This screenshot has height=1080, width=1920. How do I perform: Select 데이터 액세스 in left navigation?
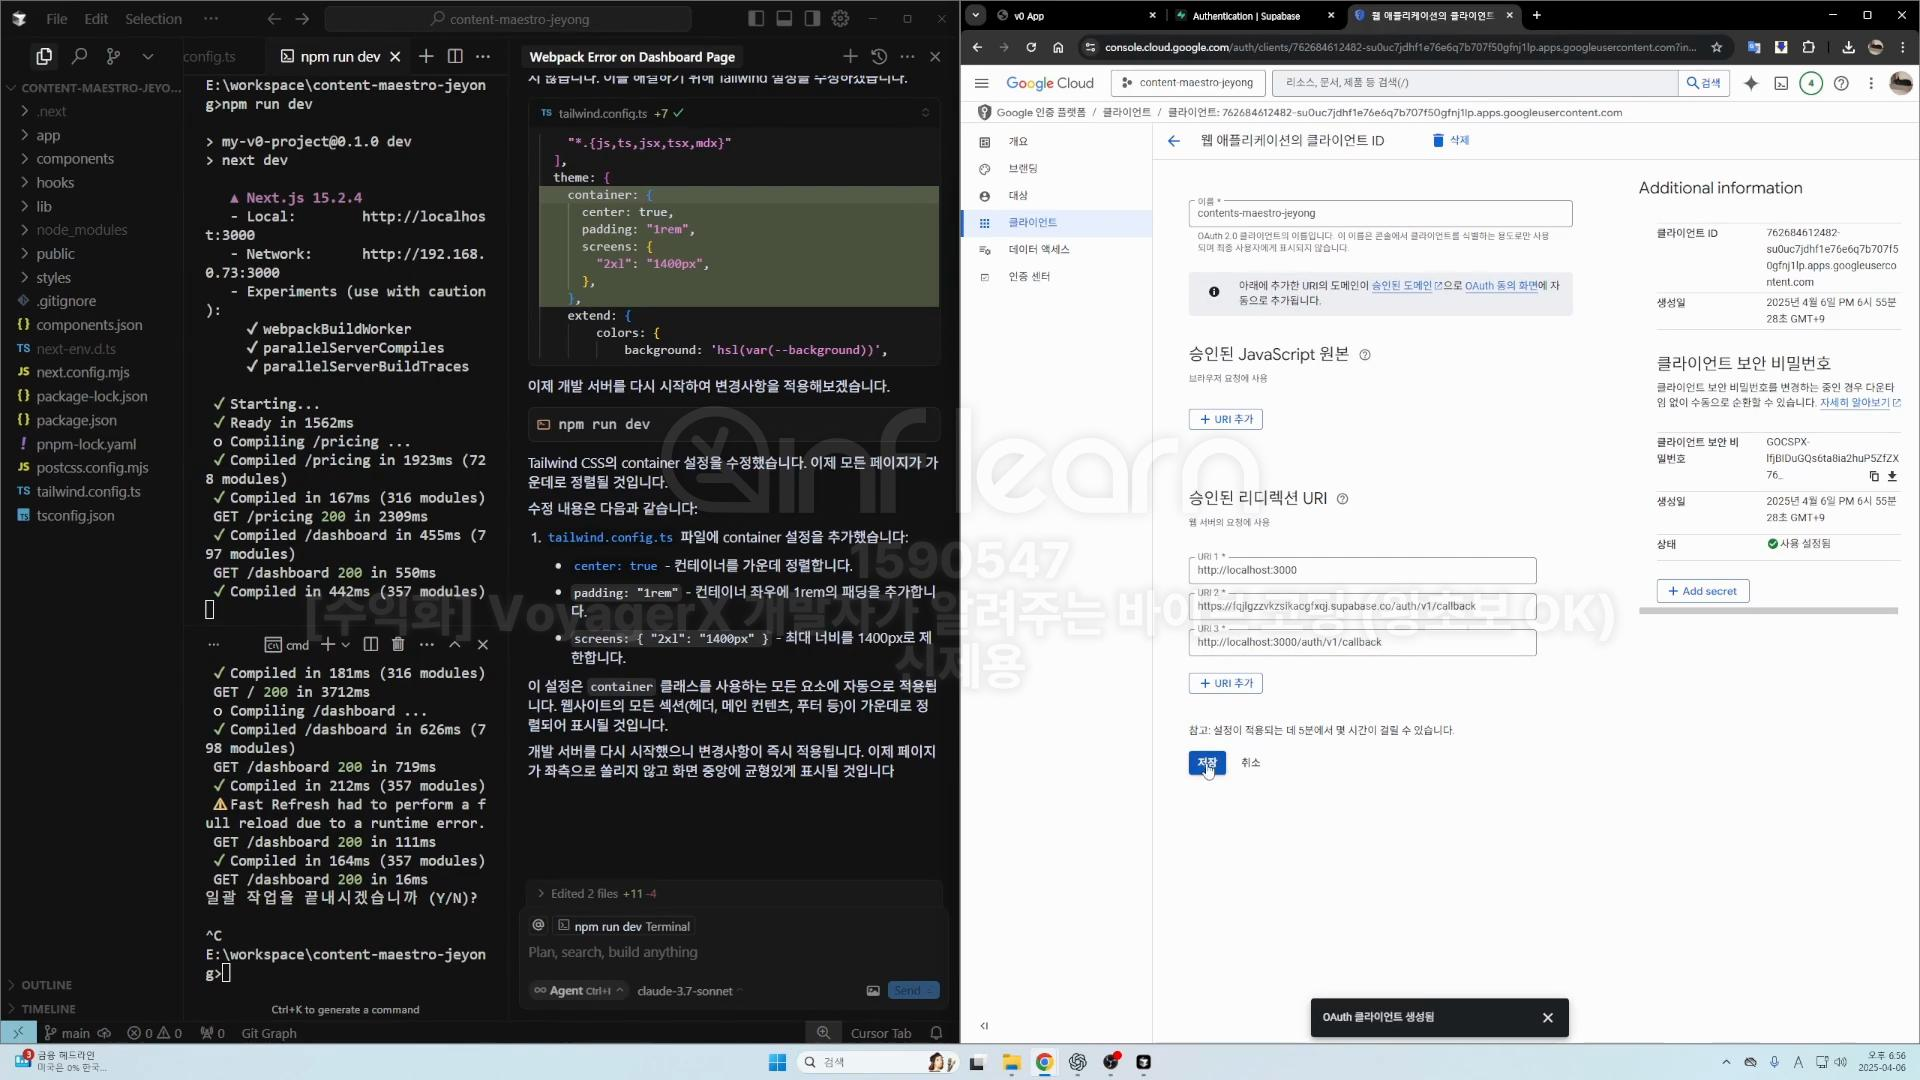click(x=1038, y=250)
